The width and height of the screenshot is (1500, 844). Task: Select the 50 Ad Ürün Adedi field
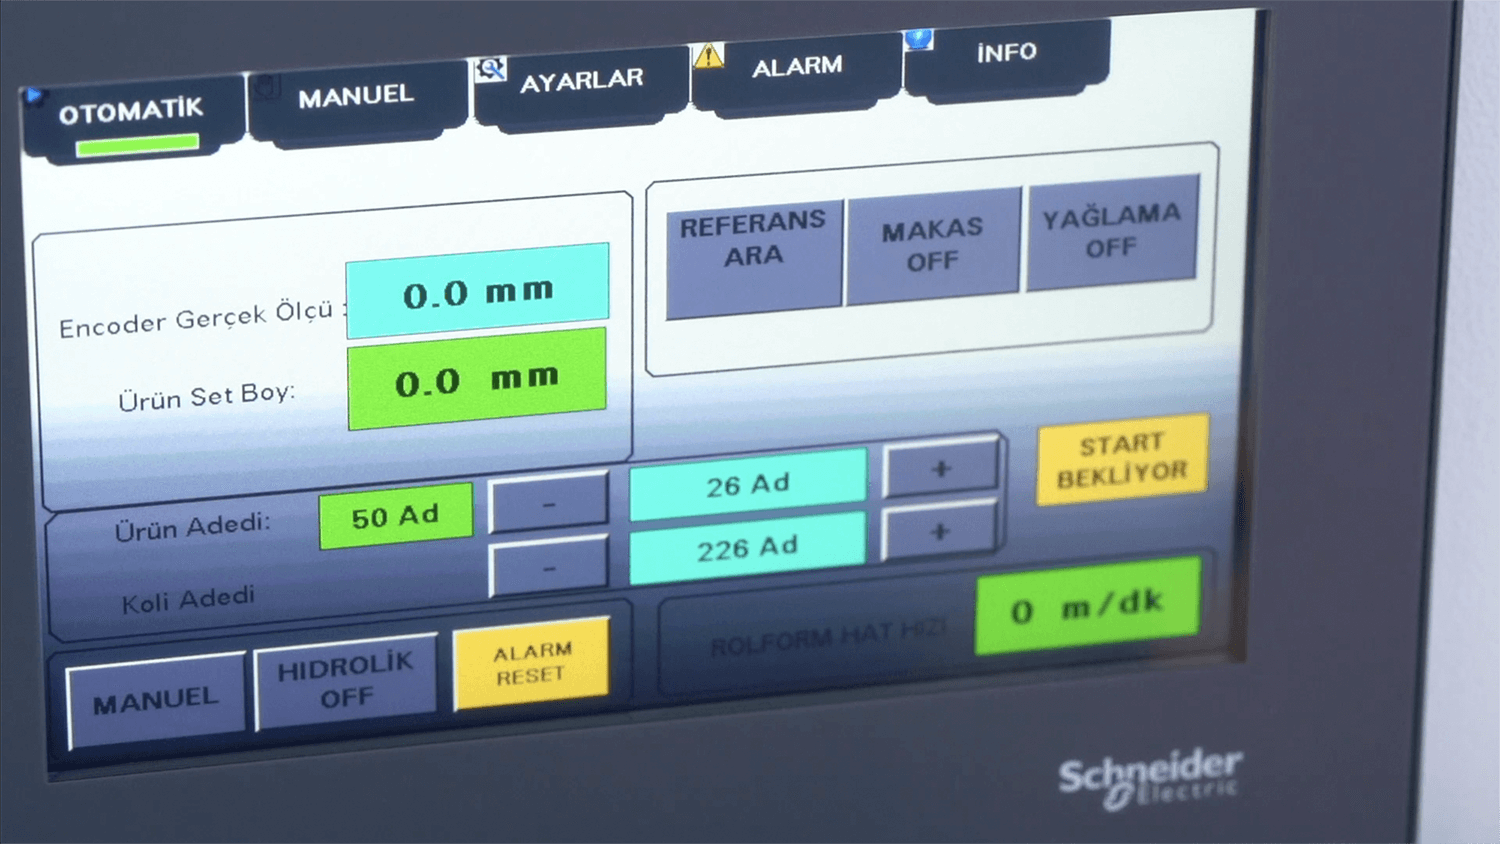coord(395,516)
